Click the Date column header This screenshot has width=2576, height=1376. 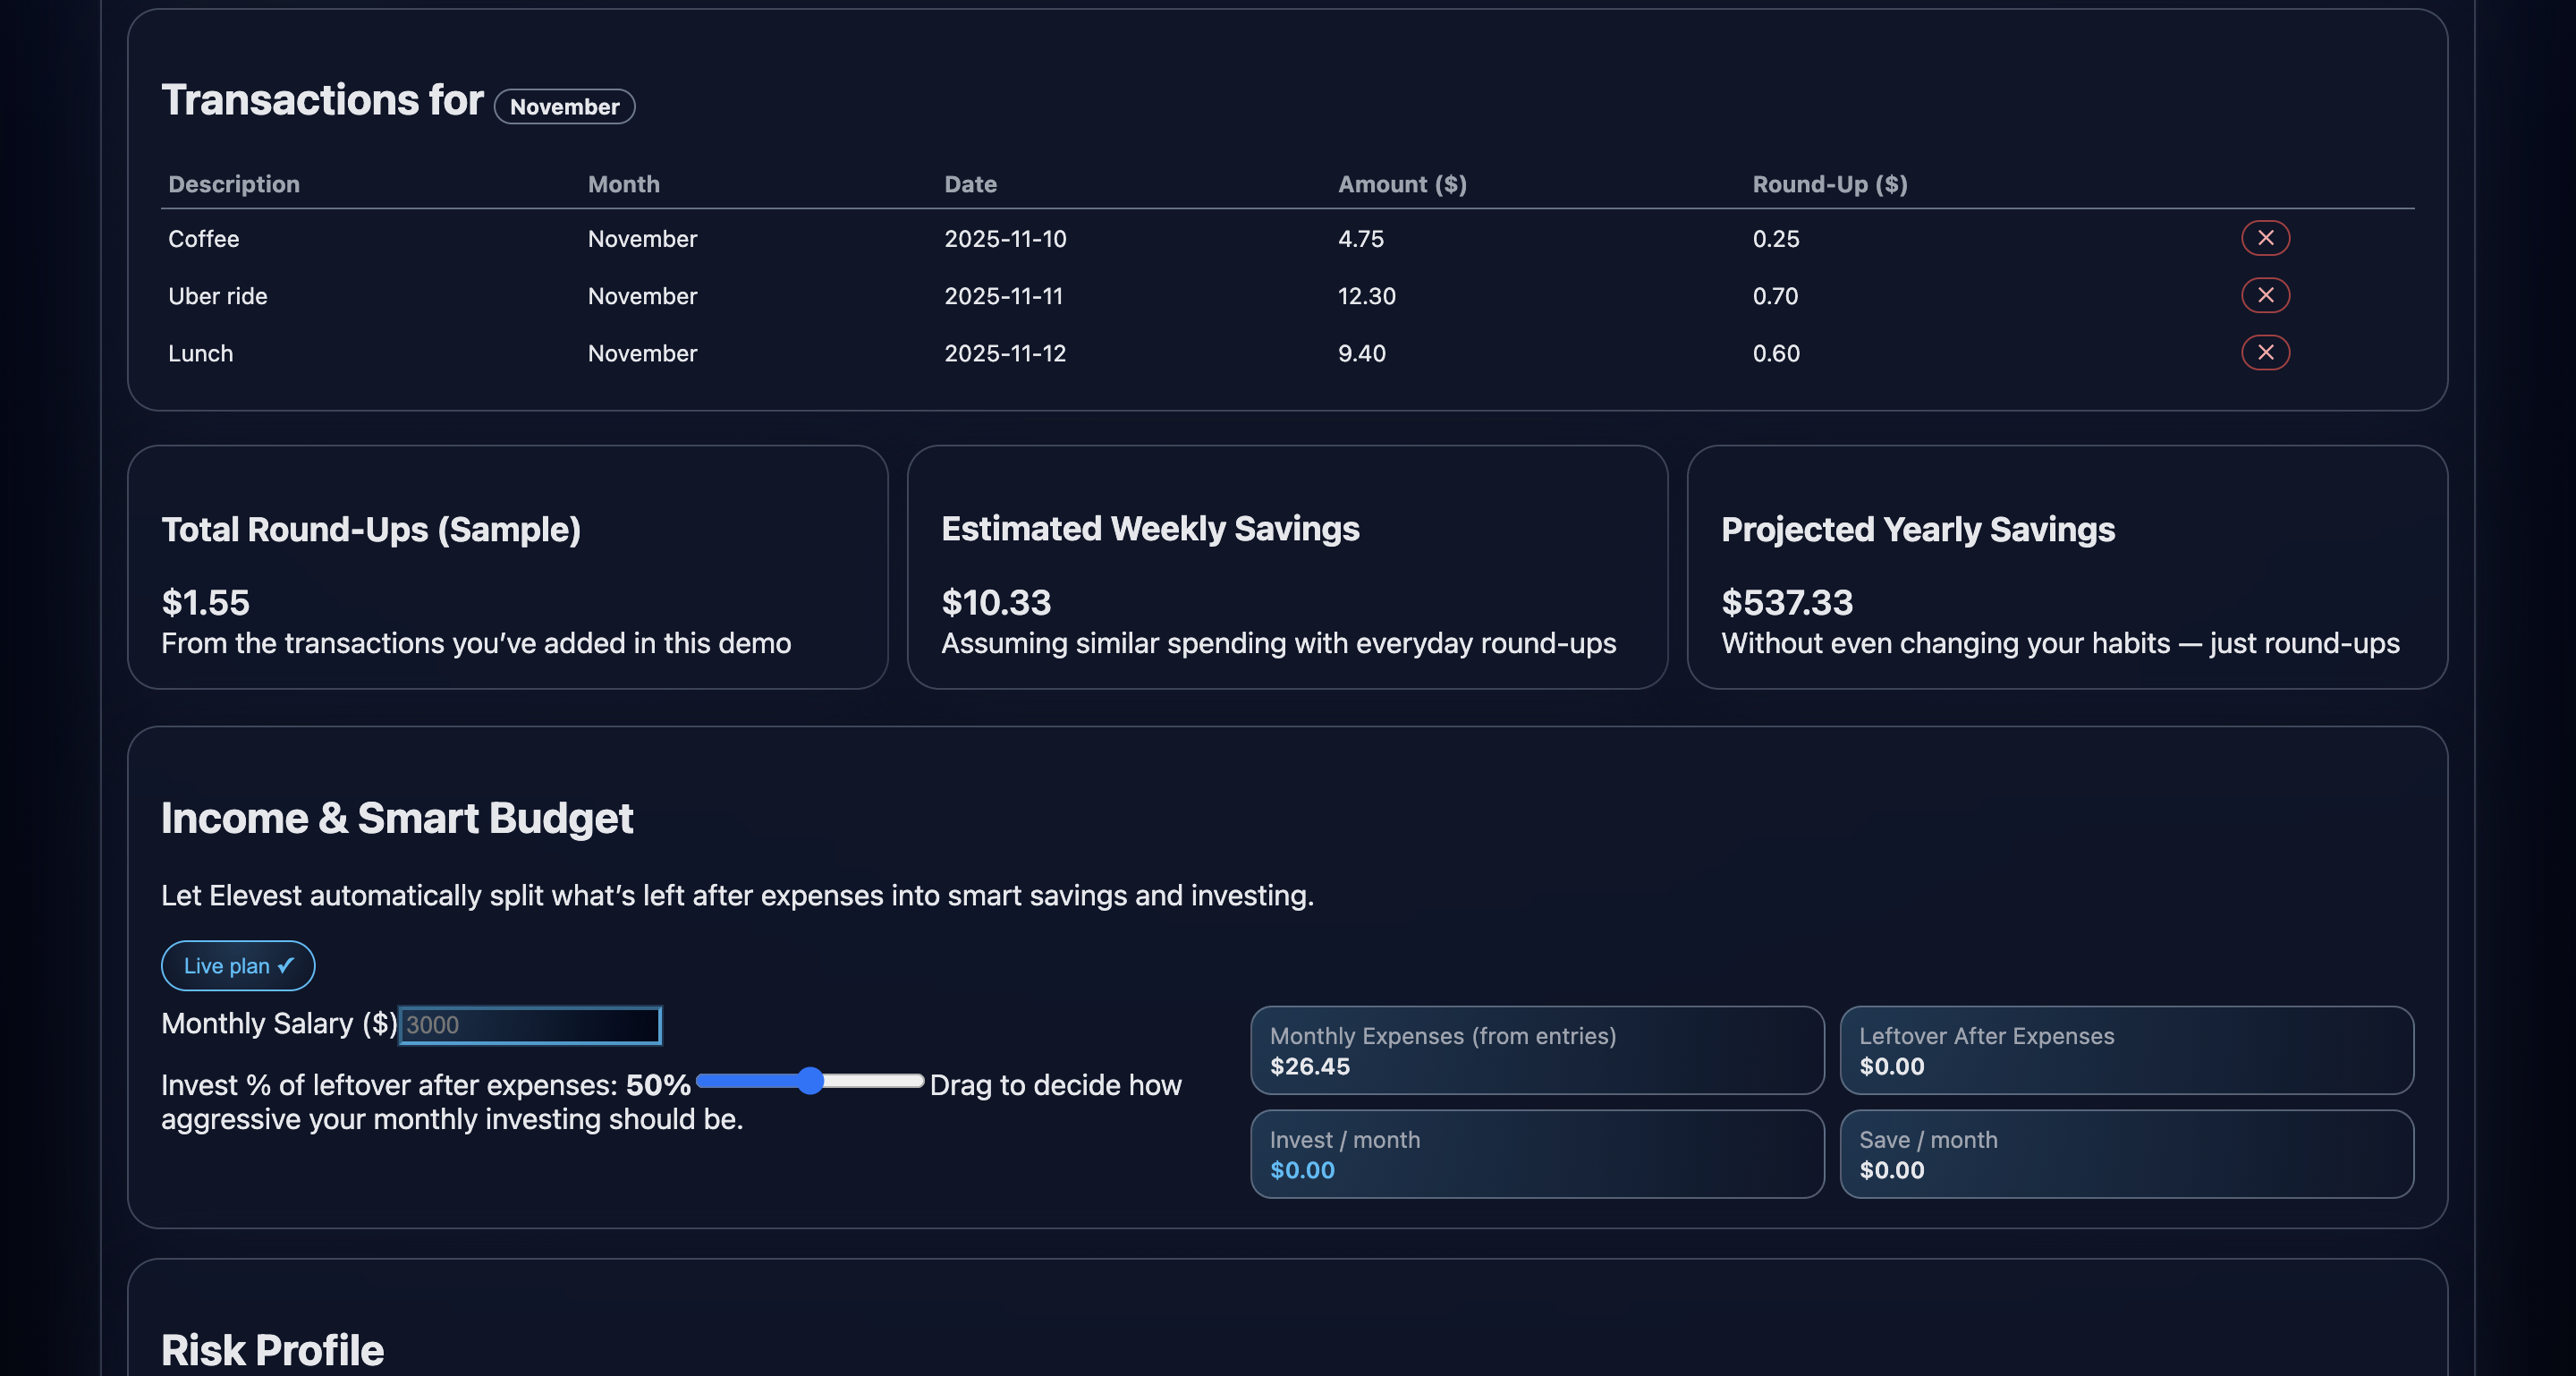point(970,184)
